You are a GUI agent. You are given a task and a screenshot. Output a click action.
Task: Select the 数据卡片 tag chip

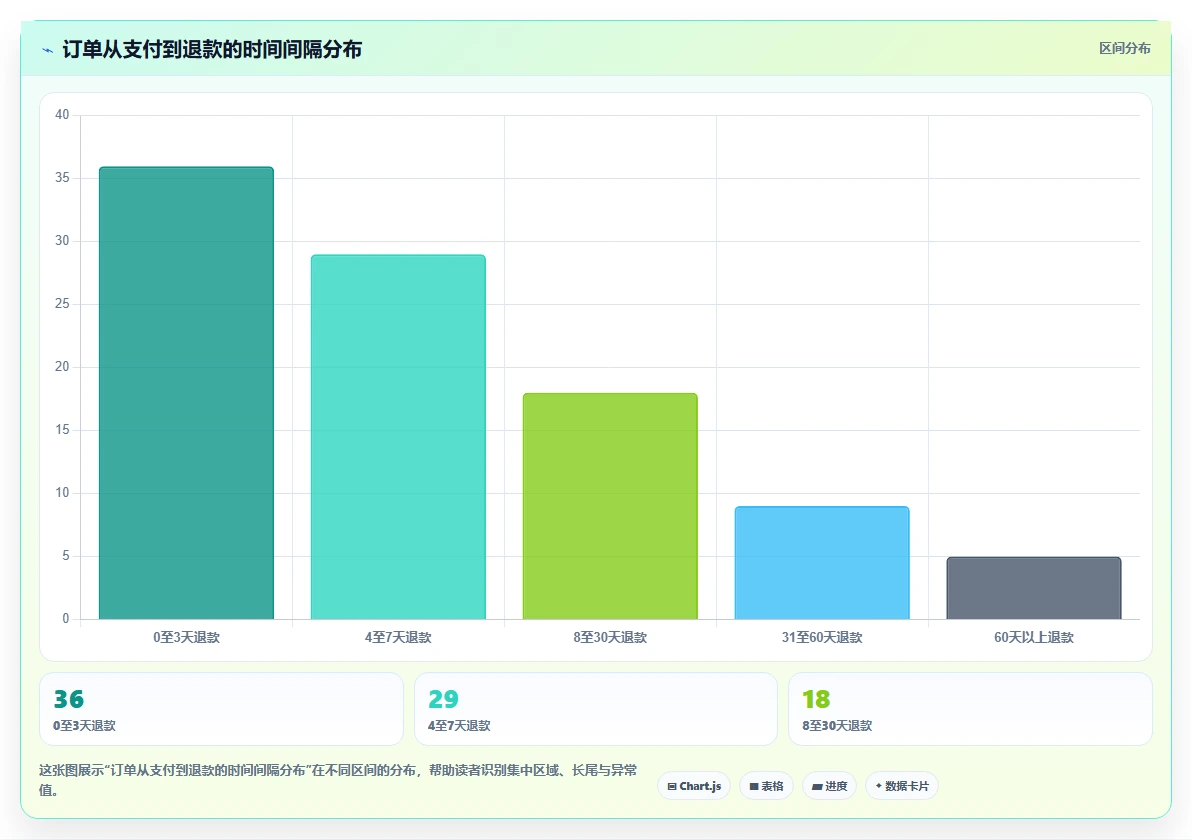pyautogui.click(x=902, y=786)
